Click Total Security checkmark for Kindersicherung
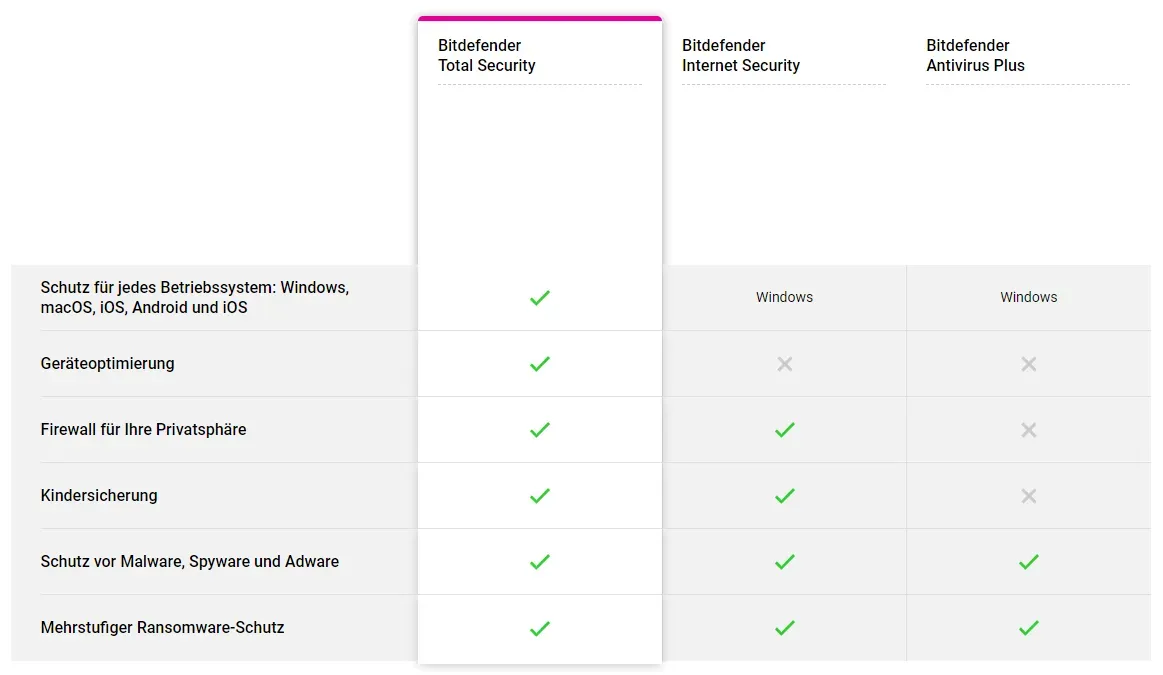Viewport: 1163px width, 675px height. tap(540, 495)
